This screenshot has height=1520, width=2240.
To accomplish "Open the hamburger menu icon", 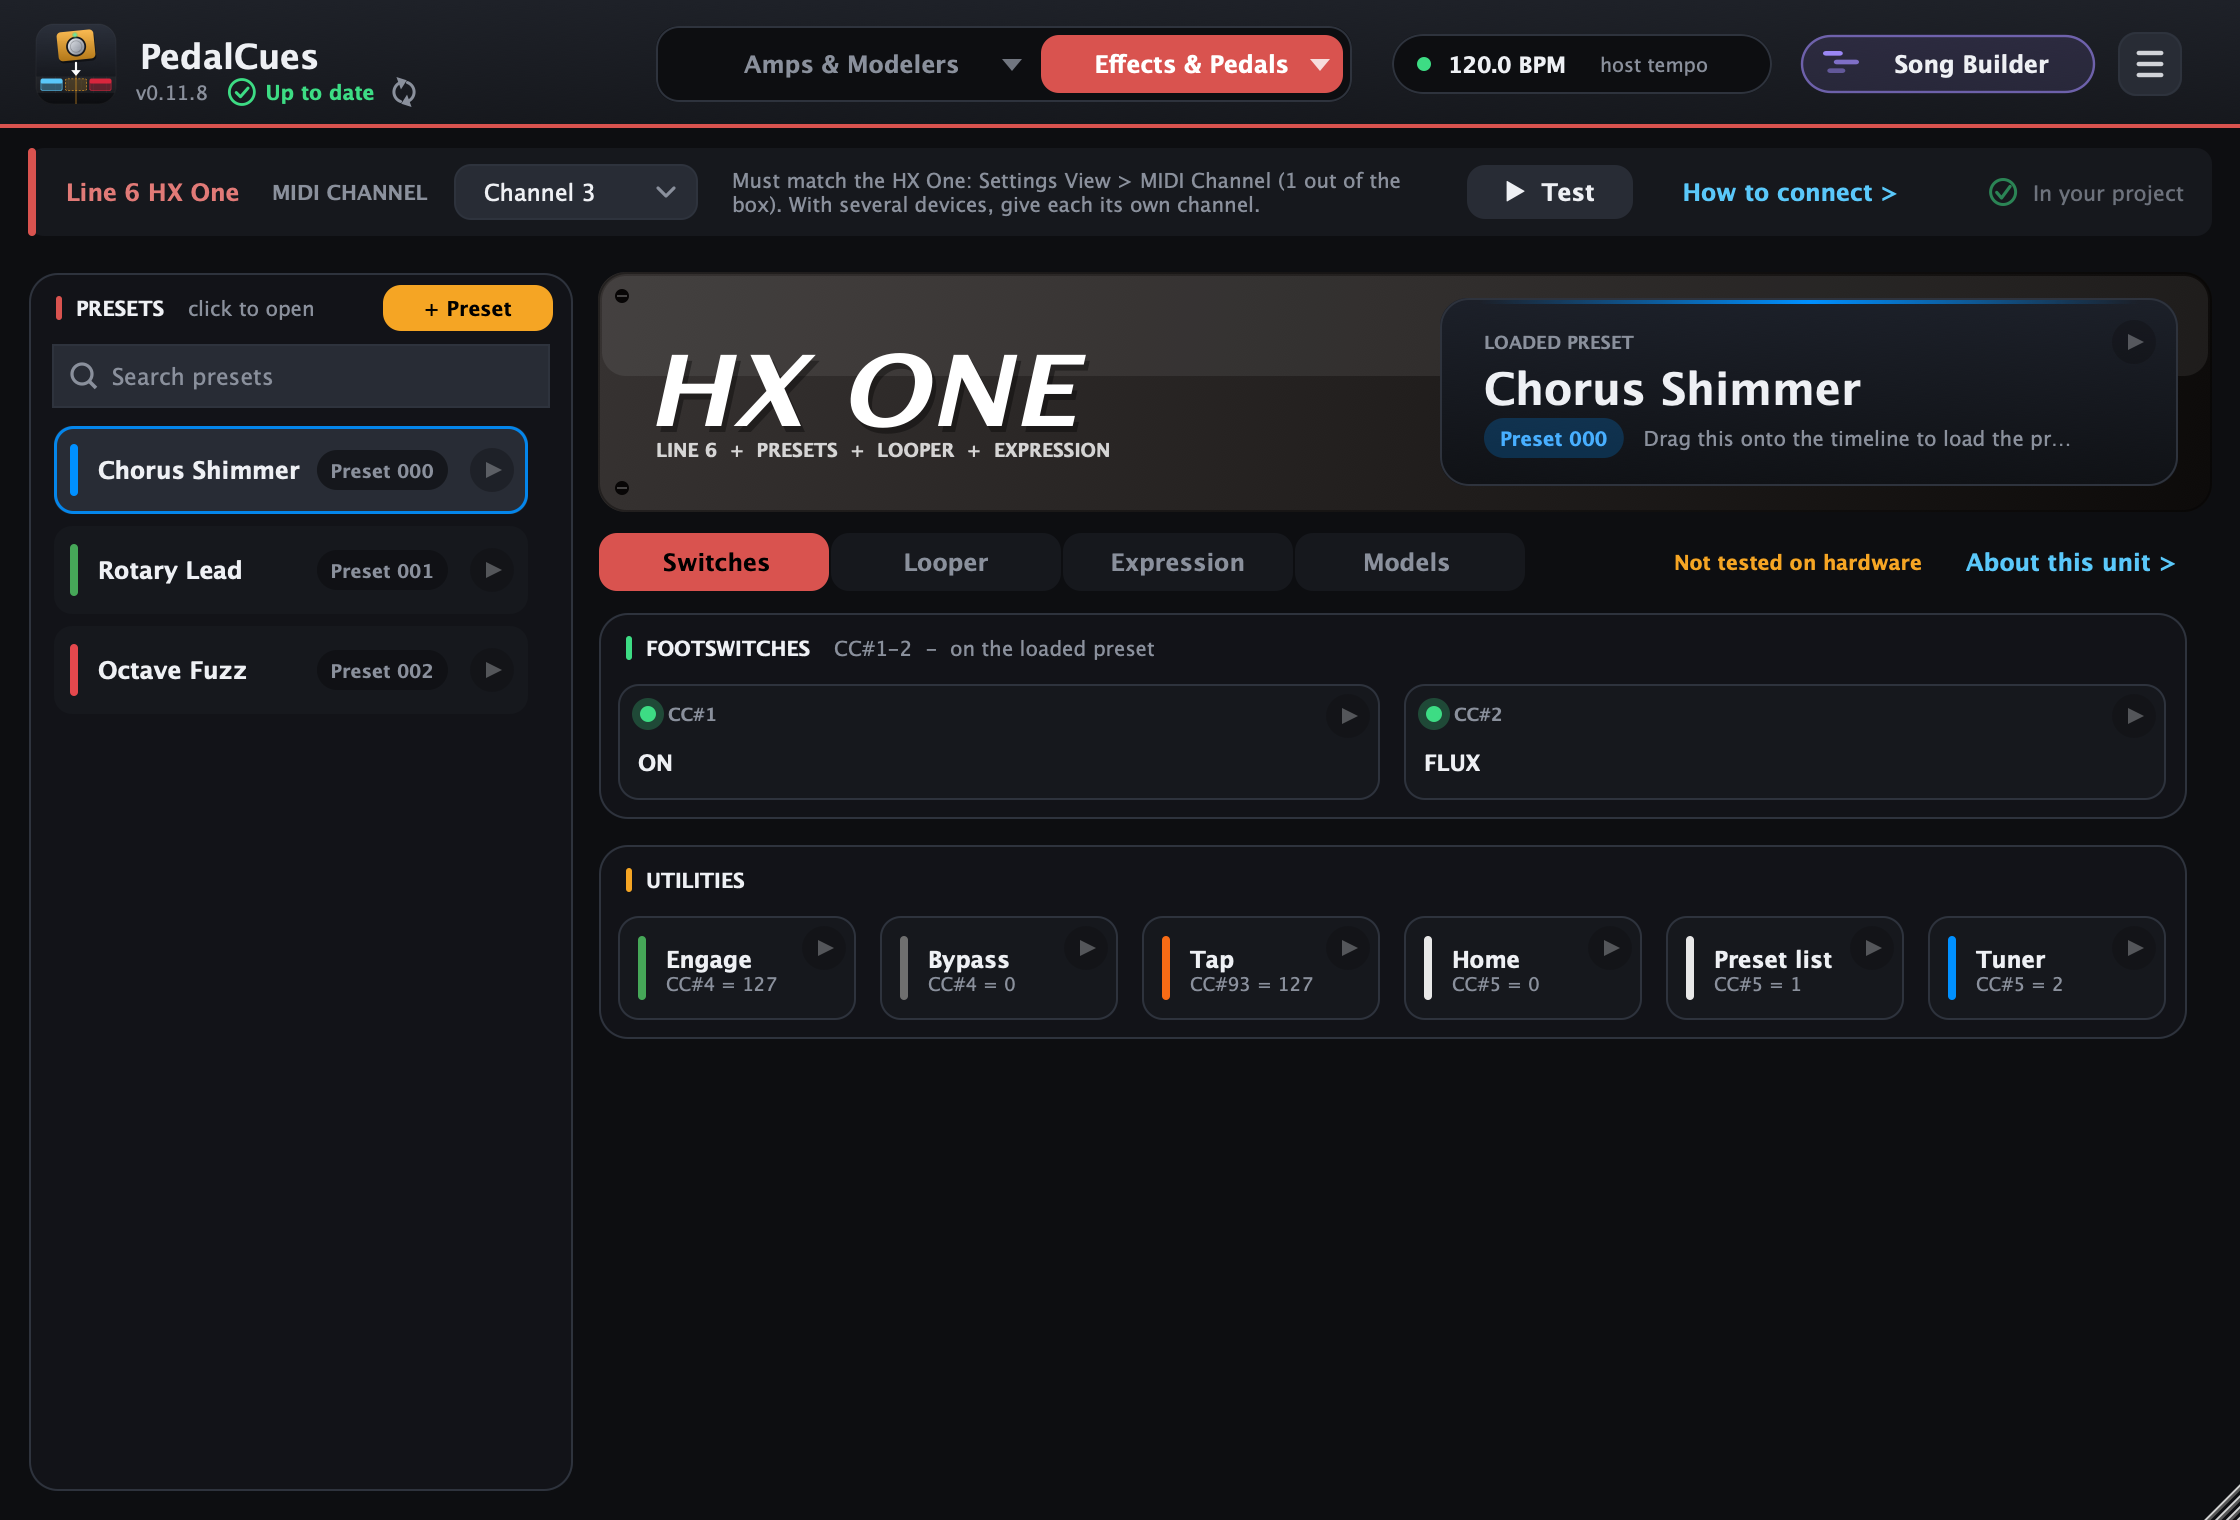I will [x=2149, y=65].
